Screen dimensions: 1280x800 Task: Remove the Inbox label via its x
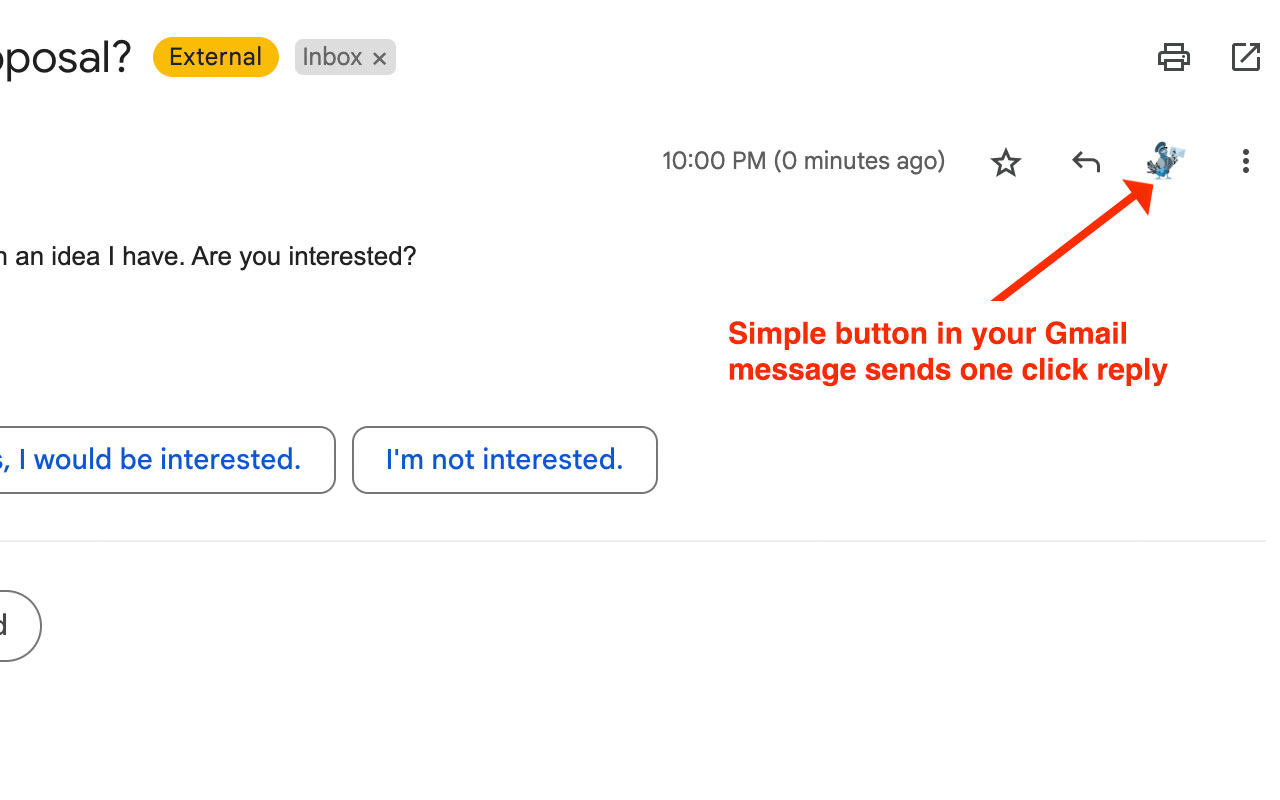pyautogui.click(x=380, y=57)
